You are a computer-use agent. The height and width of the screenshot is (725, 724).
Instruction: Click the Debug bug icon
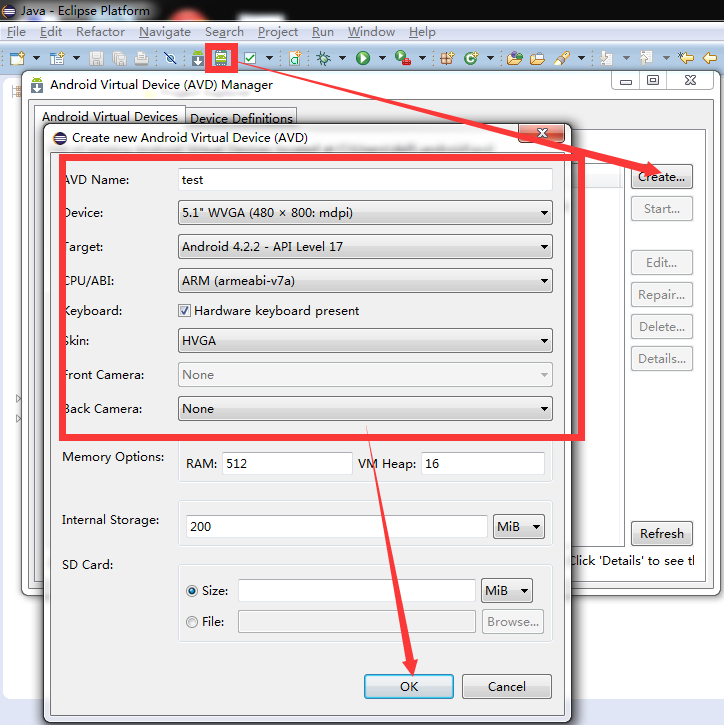tap(323, 58)
